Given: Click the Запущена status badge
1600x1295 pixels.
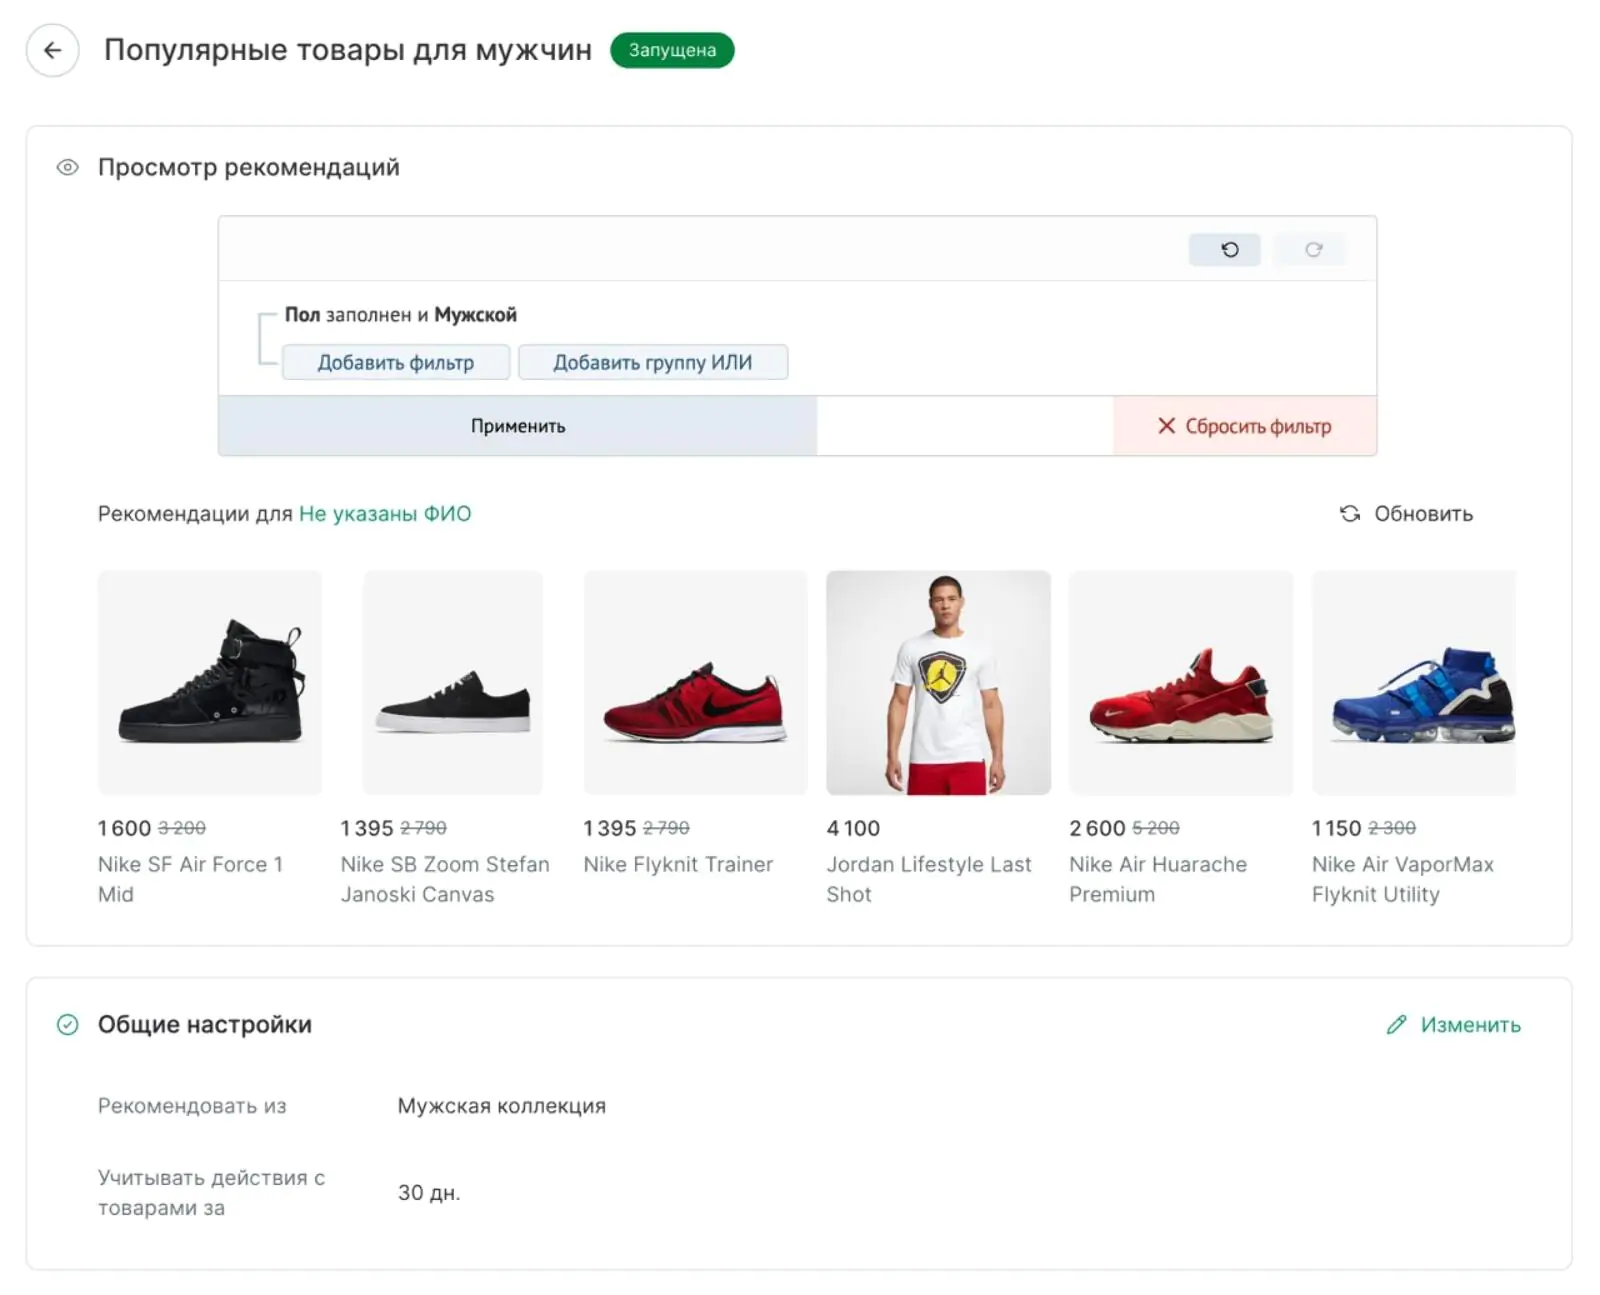Looking at the screenshot, I should pyautogui.click(x=672, y=50).
